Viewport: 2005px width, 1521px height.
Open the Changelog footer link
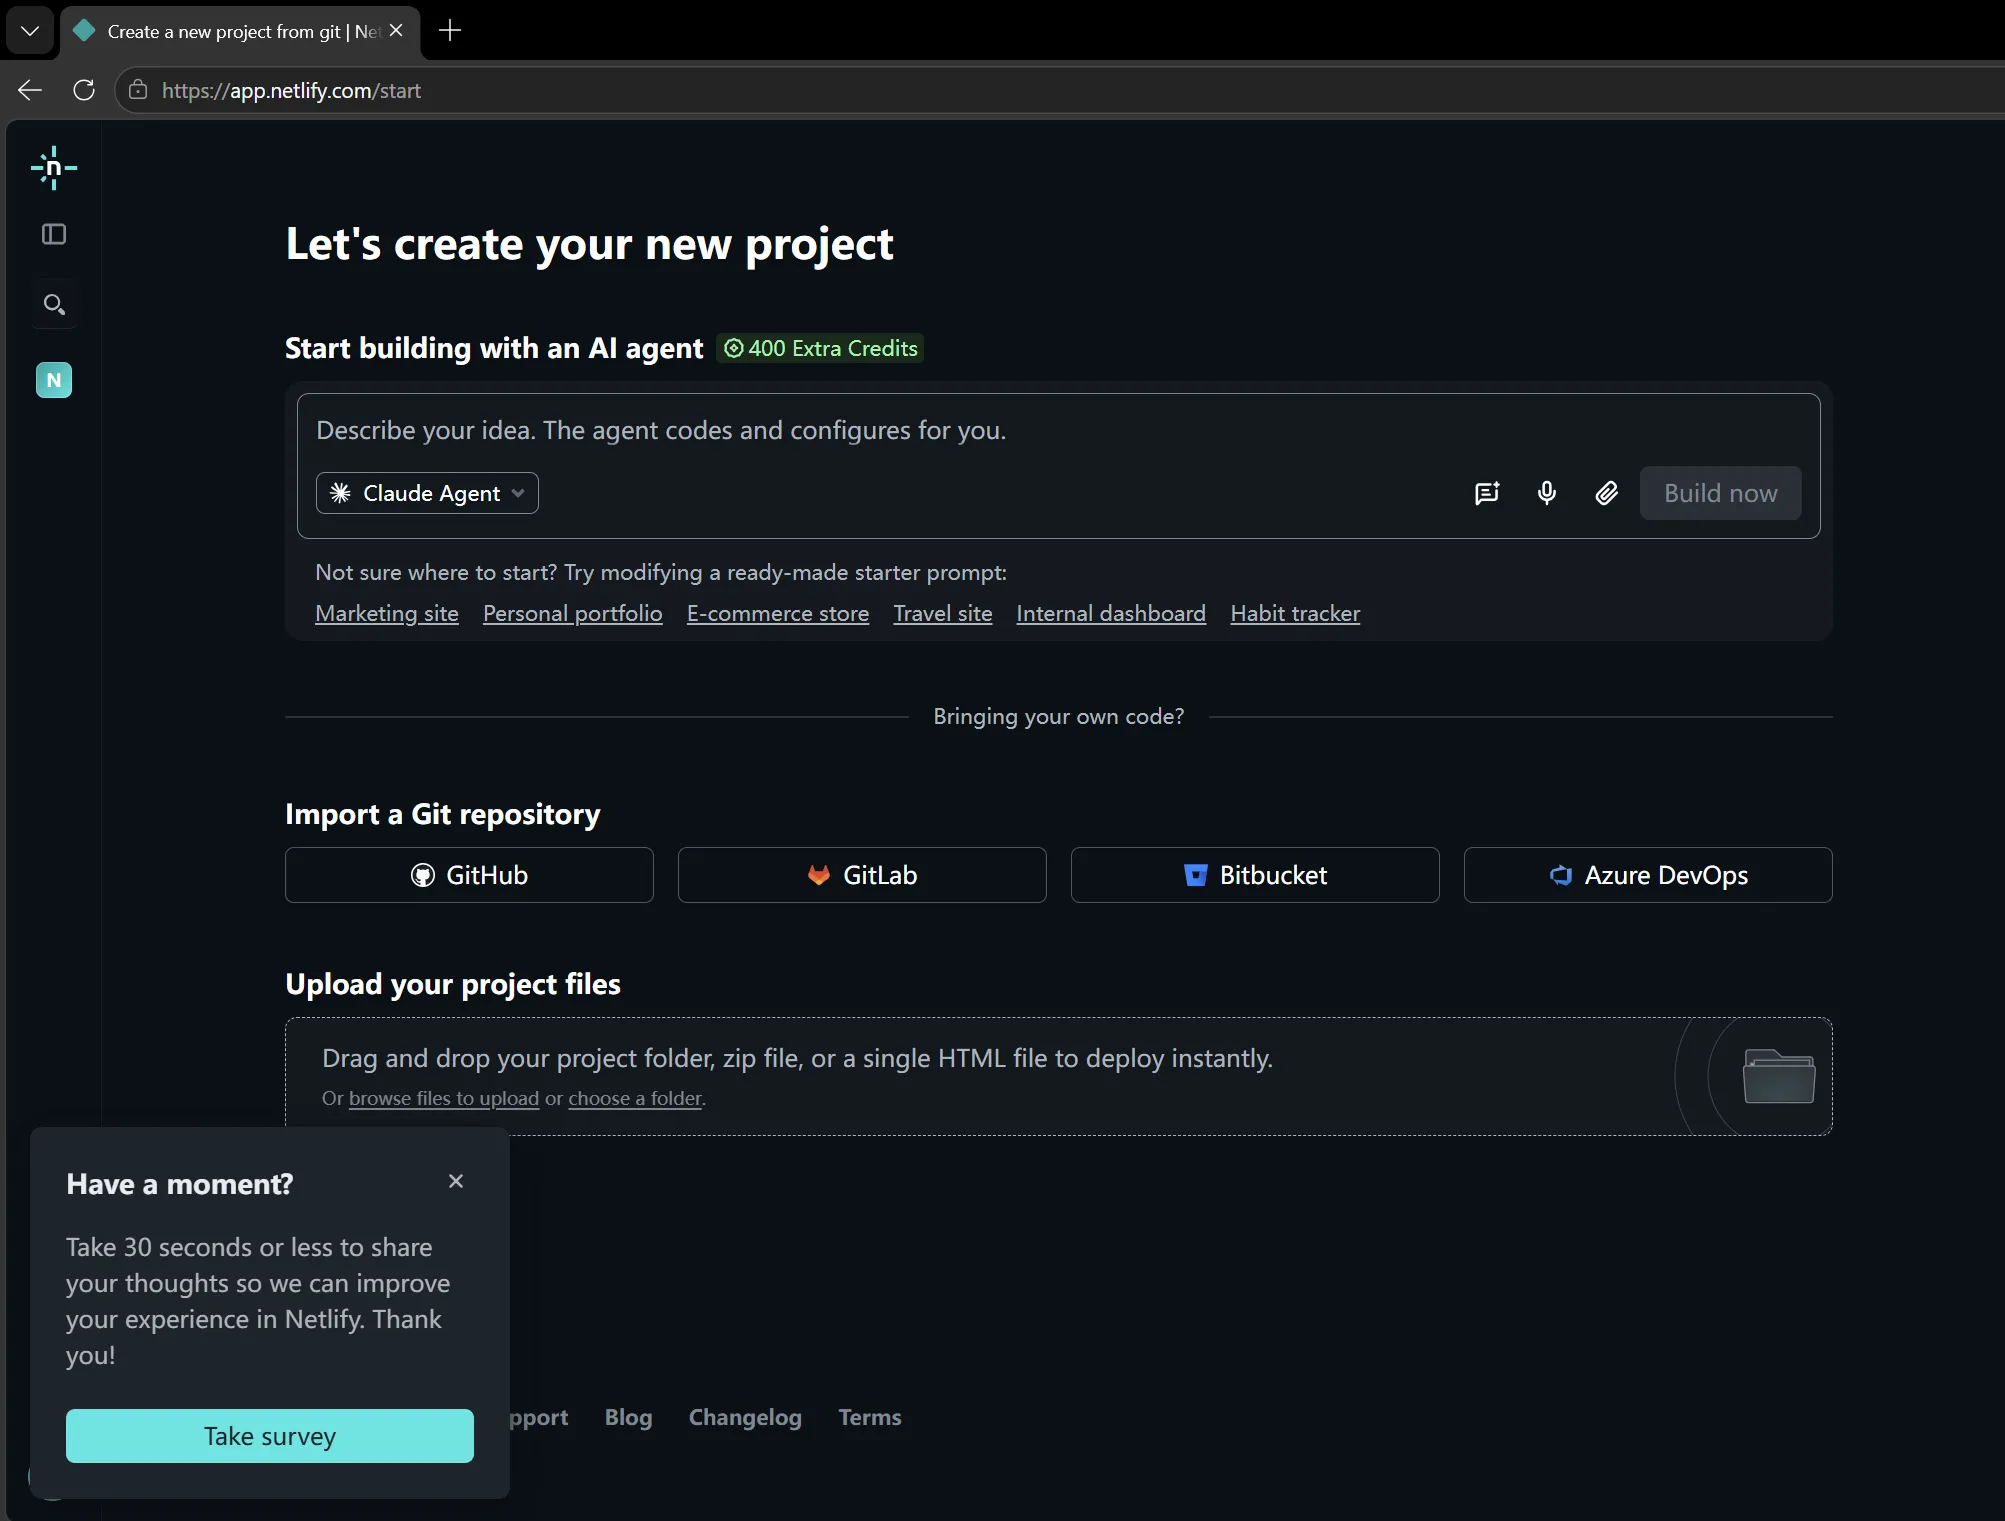tap(745, 1417)
